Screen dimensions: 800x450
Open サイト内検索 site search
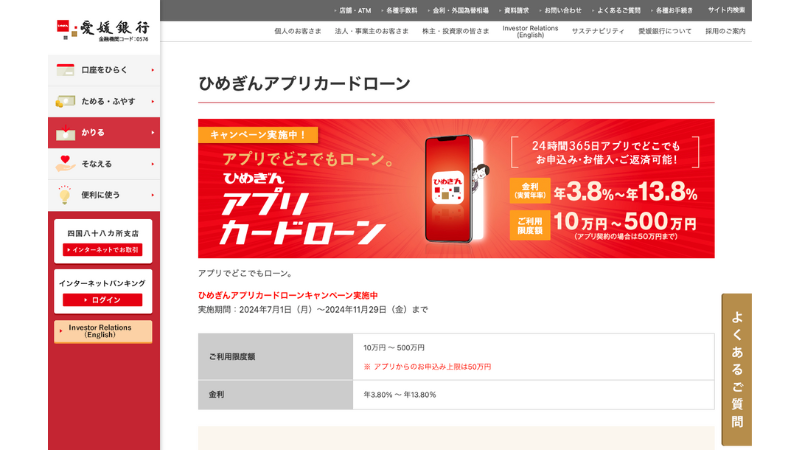[726, 10]
